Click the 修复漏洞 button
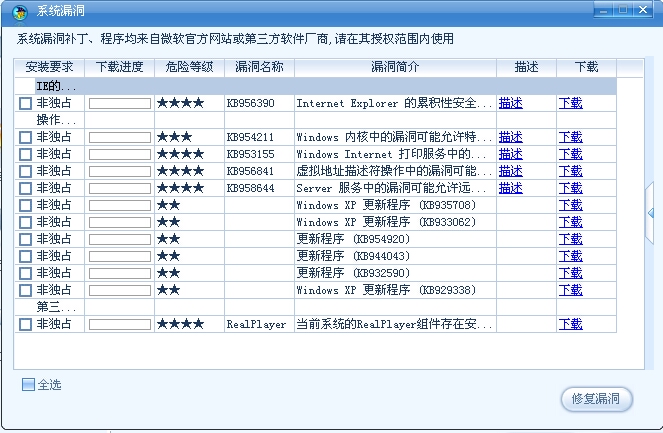 click(x=596, y=399)
